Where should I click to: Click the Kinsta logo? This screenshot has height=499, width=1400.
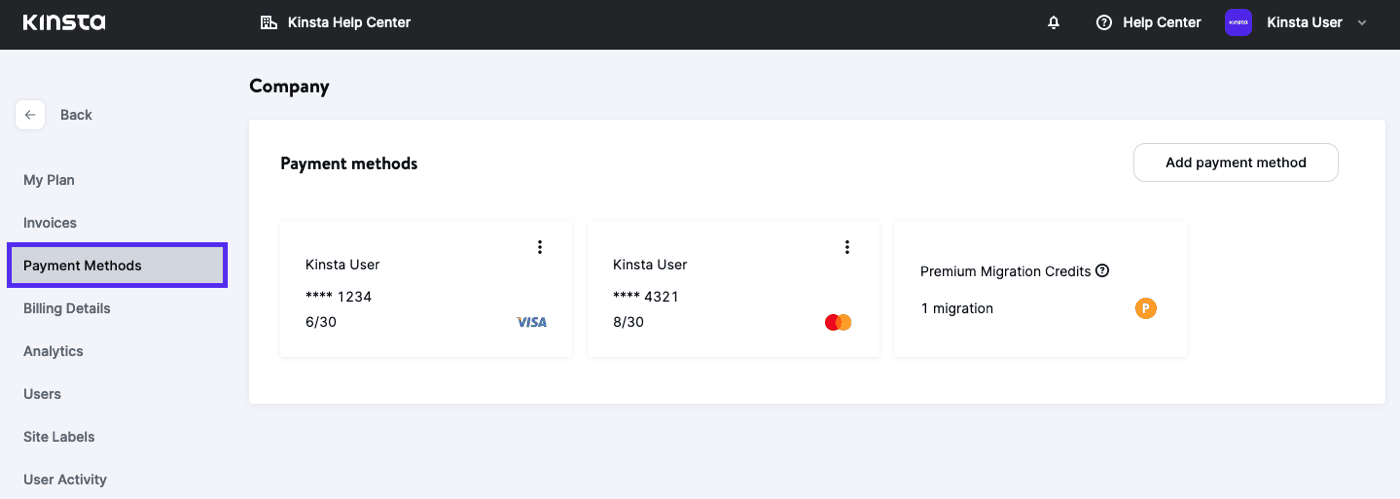(64, 22)
